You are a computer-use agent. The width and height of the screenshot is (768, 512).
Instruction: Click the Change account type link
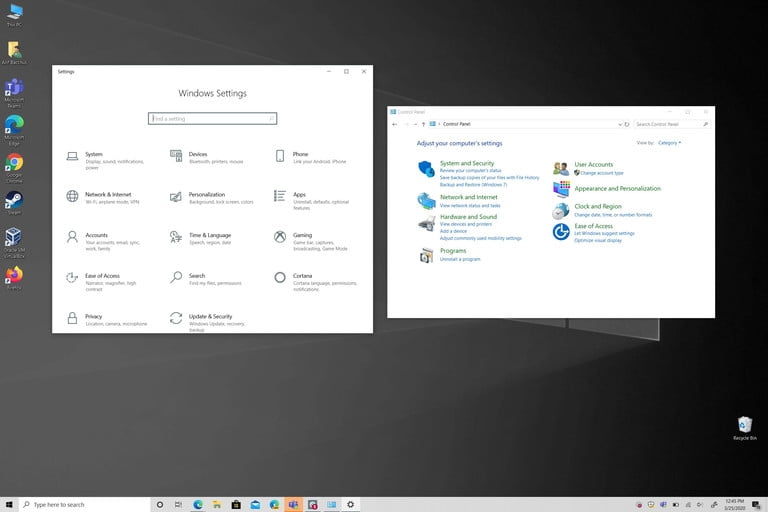(601, 173)
